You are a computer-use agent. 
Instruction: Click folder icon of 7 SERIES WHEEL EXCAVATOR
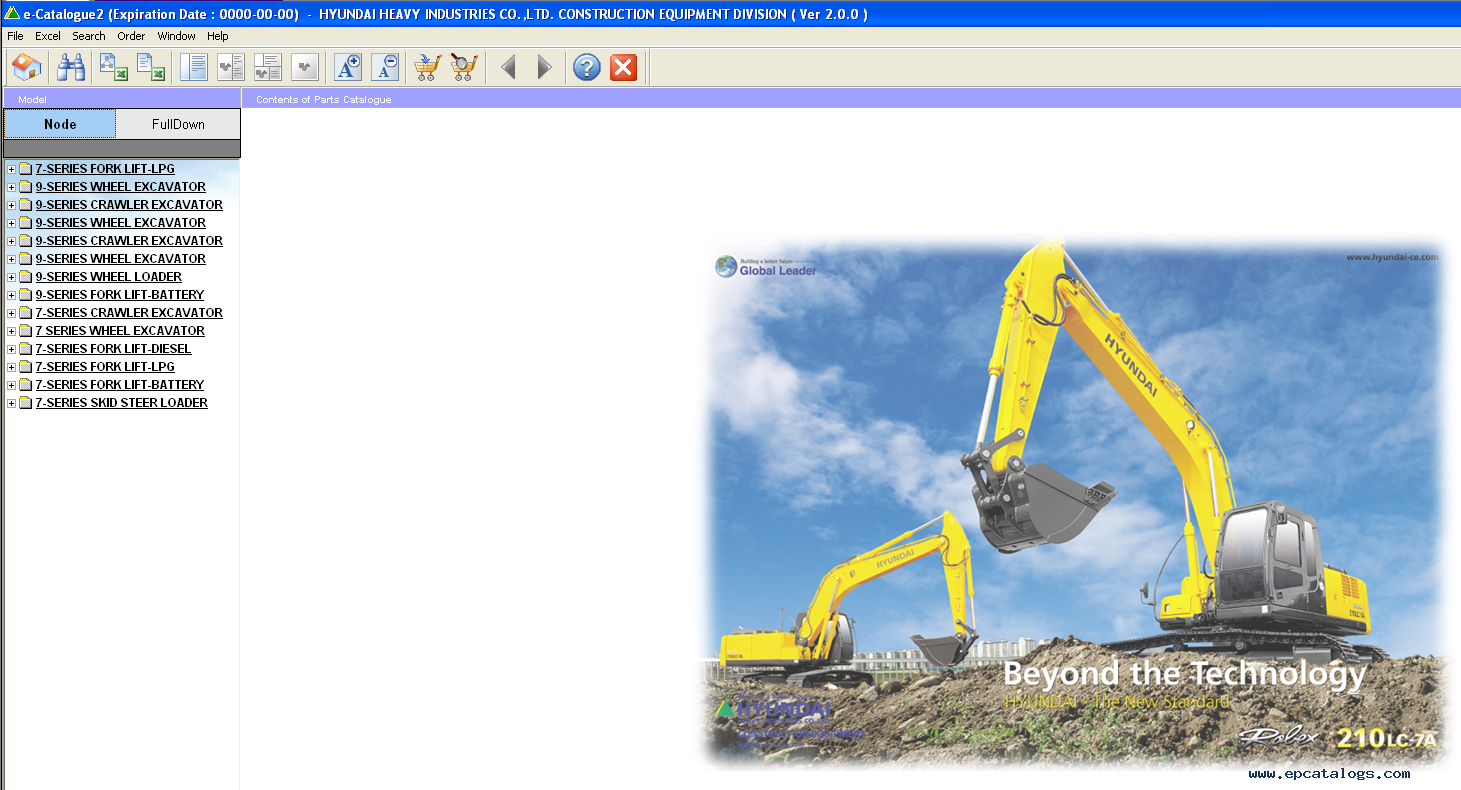[x=26, y=331]
